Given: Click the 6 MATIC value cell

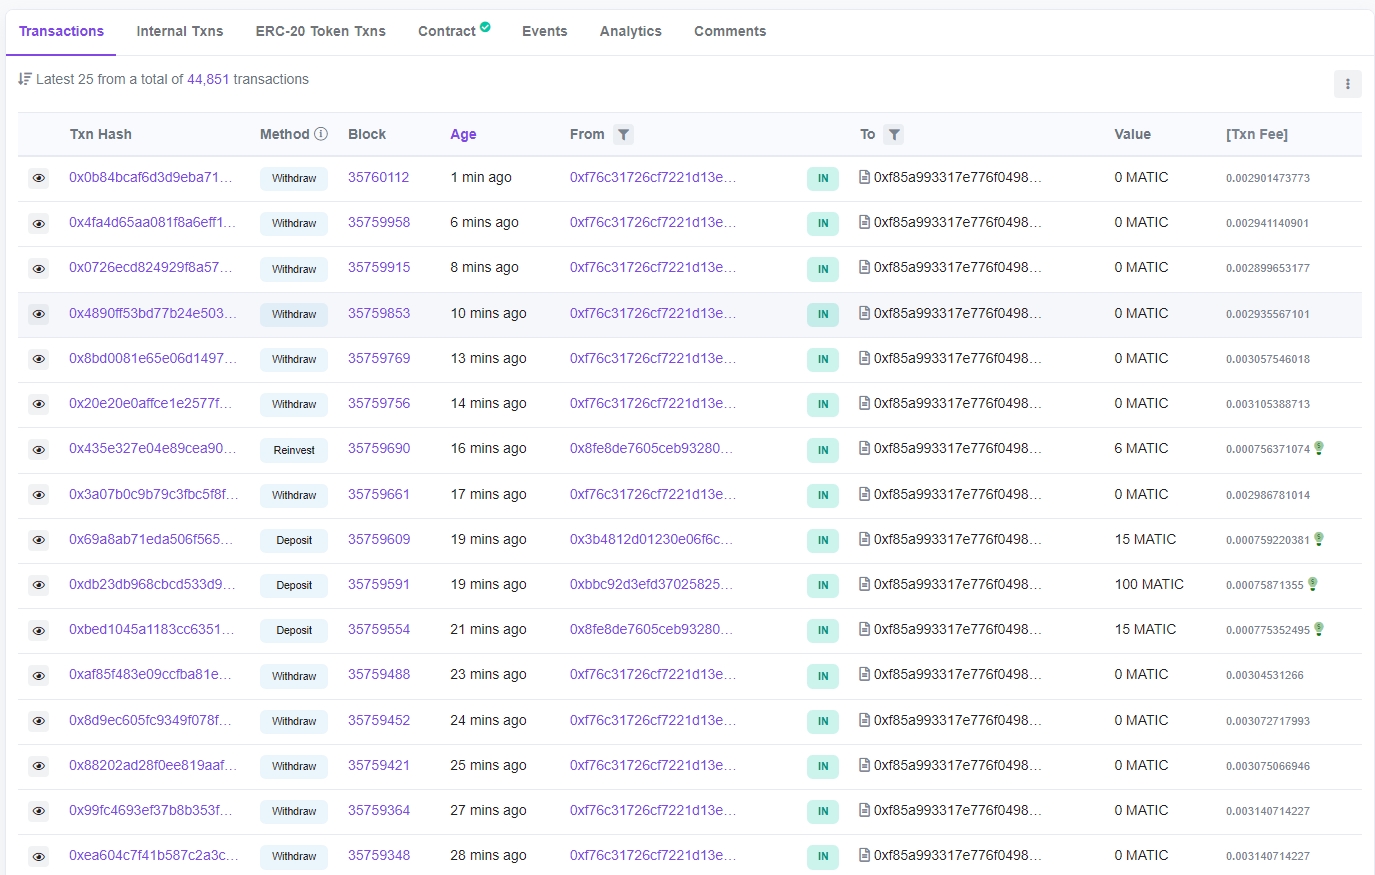Looking at the screenshot, I should pos(1141,448).
